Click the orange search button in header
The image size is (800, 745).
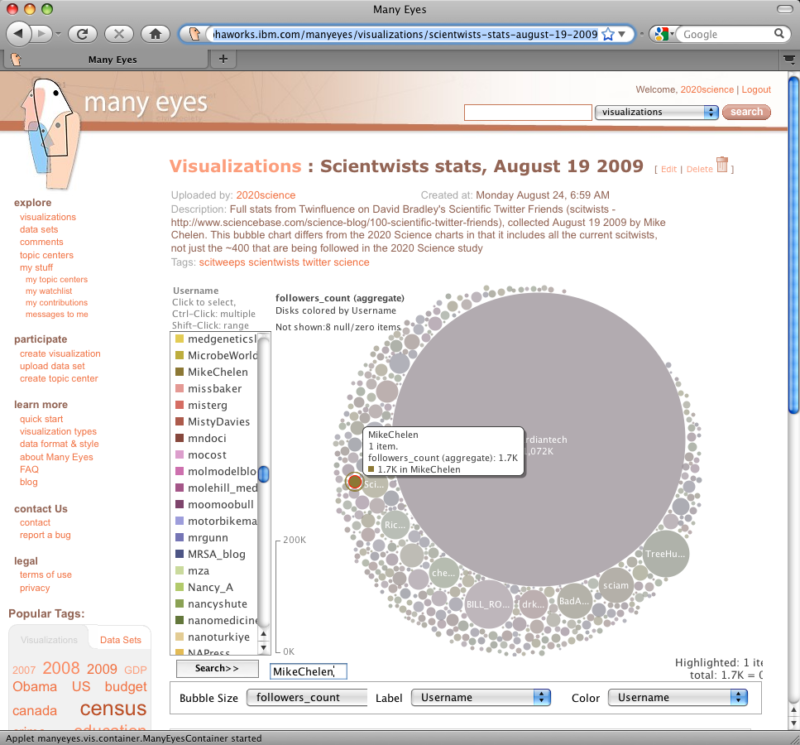point(746,112)
